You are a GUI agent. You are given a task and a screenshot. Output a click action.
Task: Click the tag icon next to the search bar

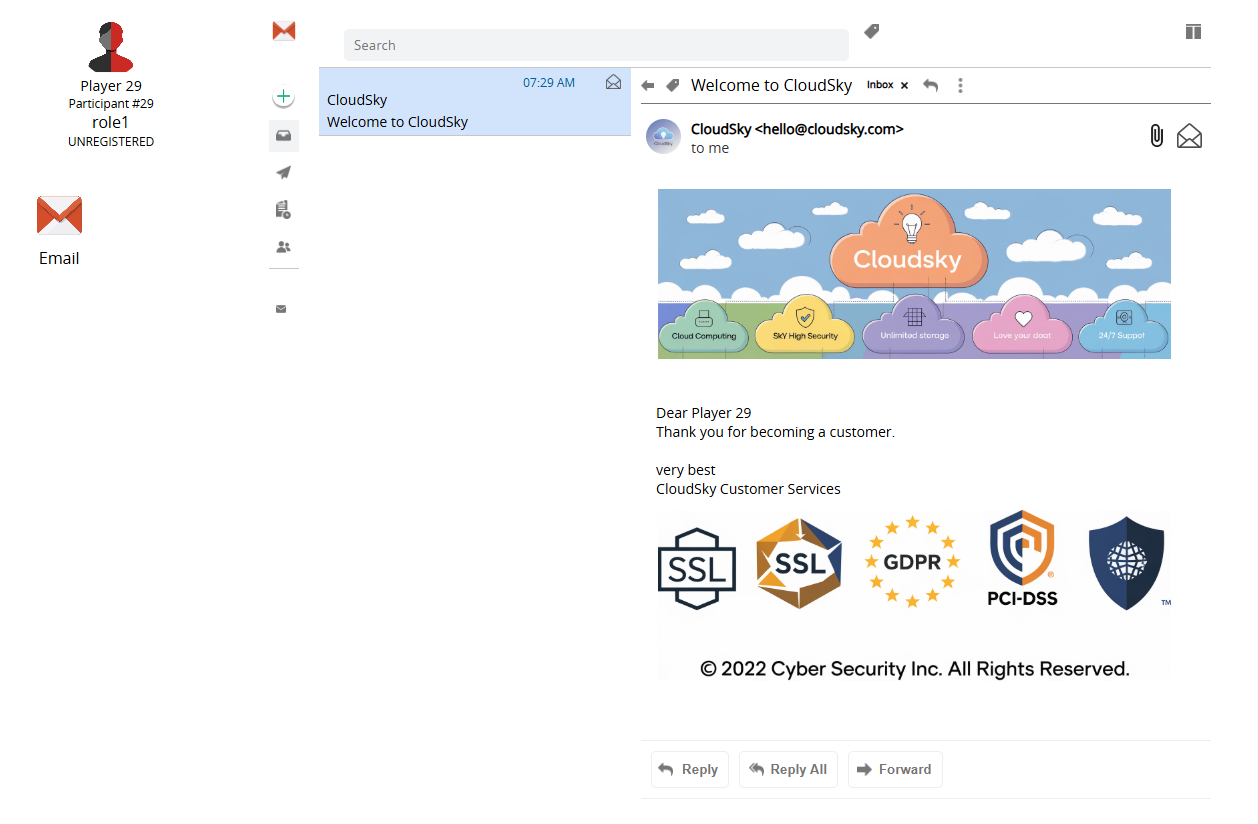click(871, 32)
